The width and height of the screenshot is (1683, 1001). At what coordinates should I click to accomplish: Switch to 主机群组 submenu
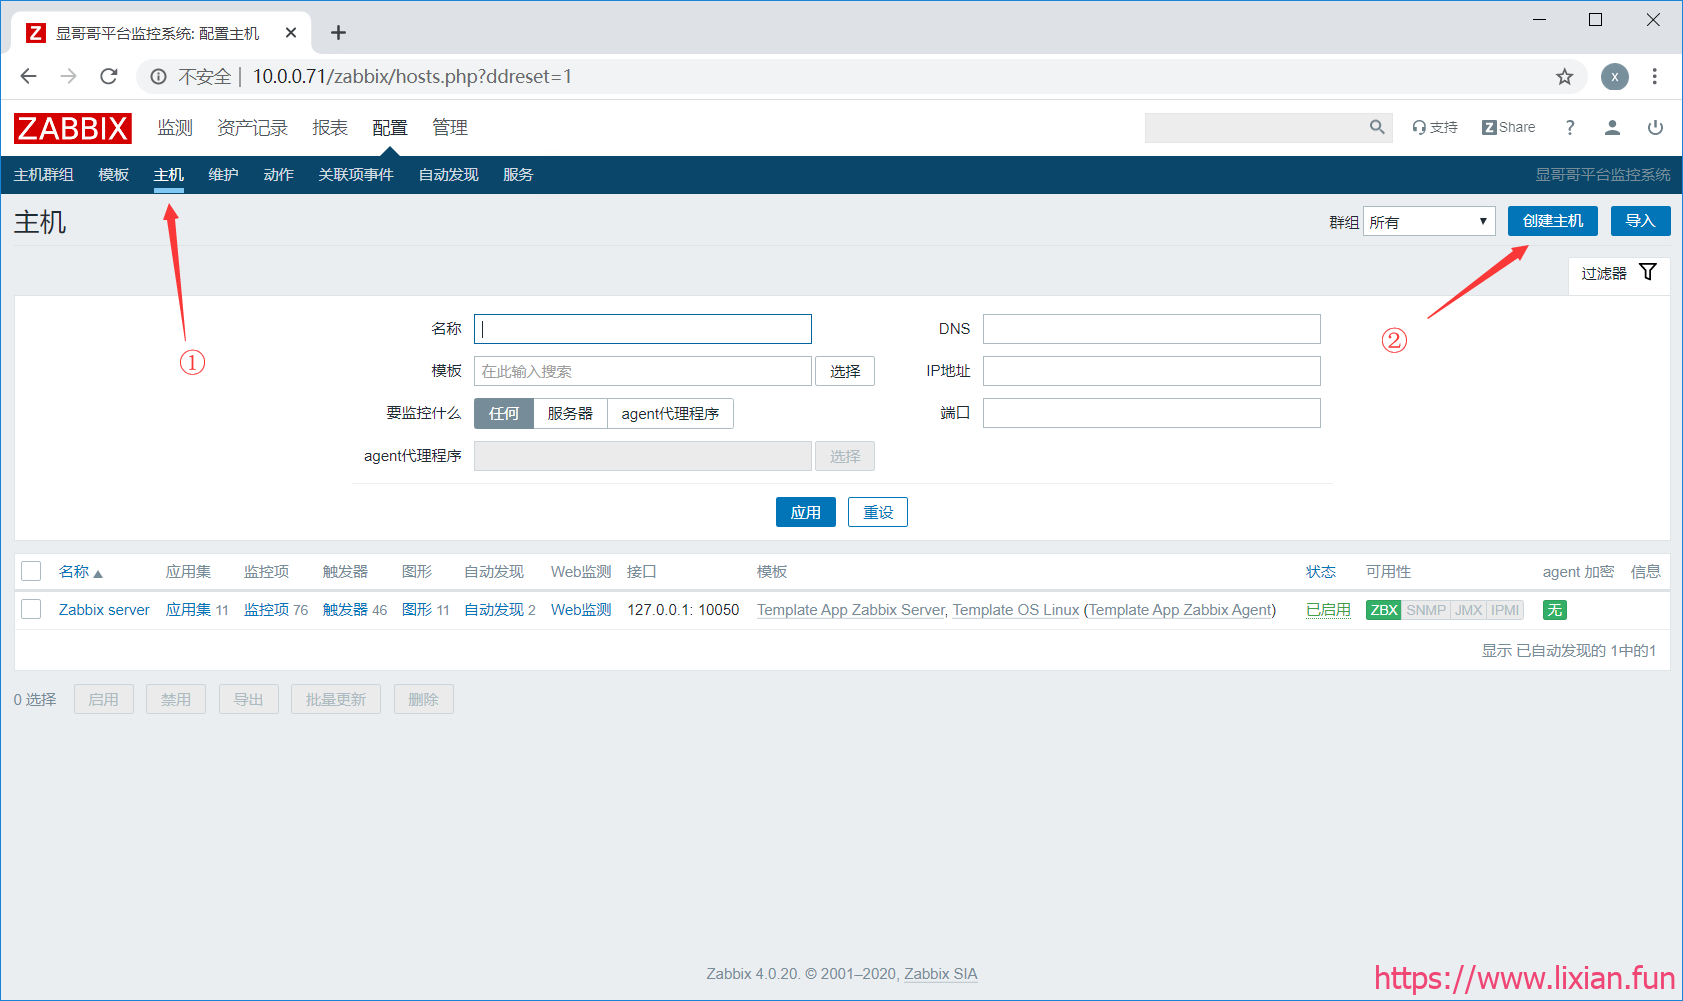coord(44,175)
